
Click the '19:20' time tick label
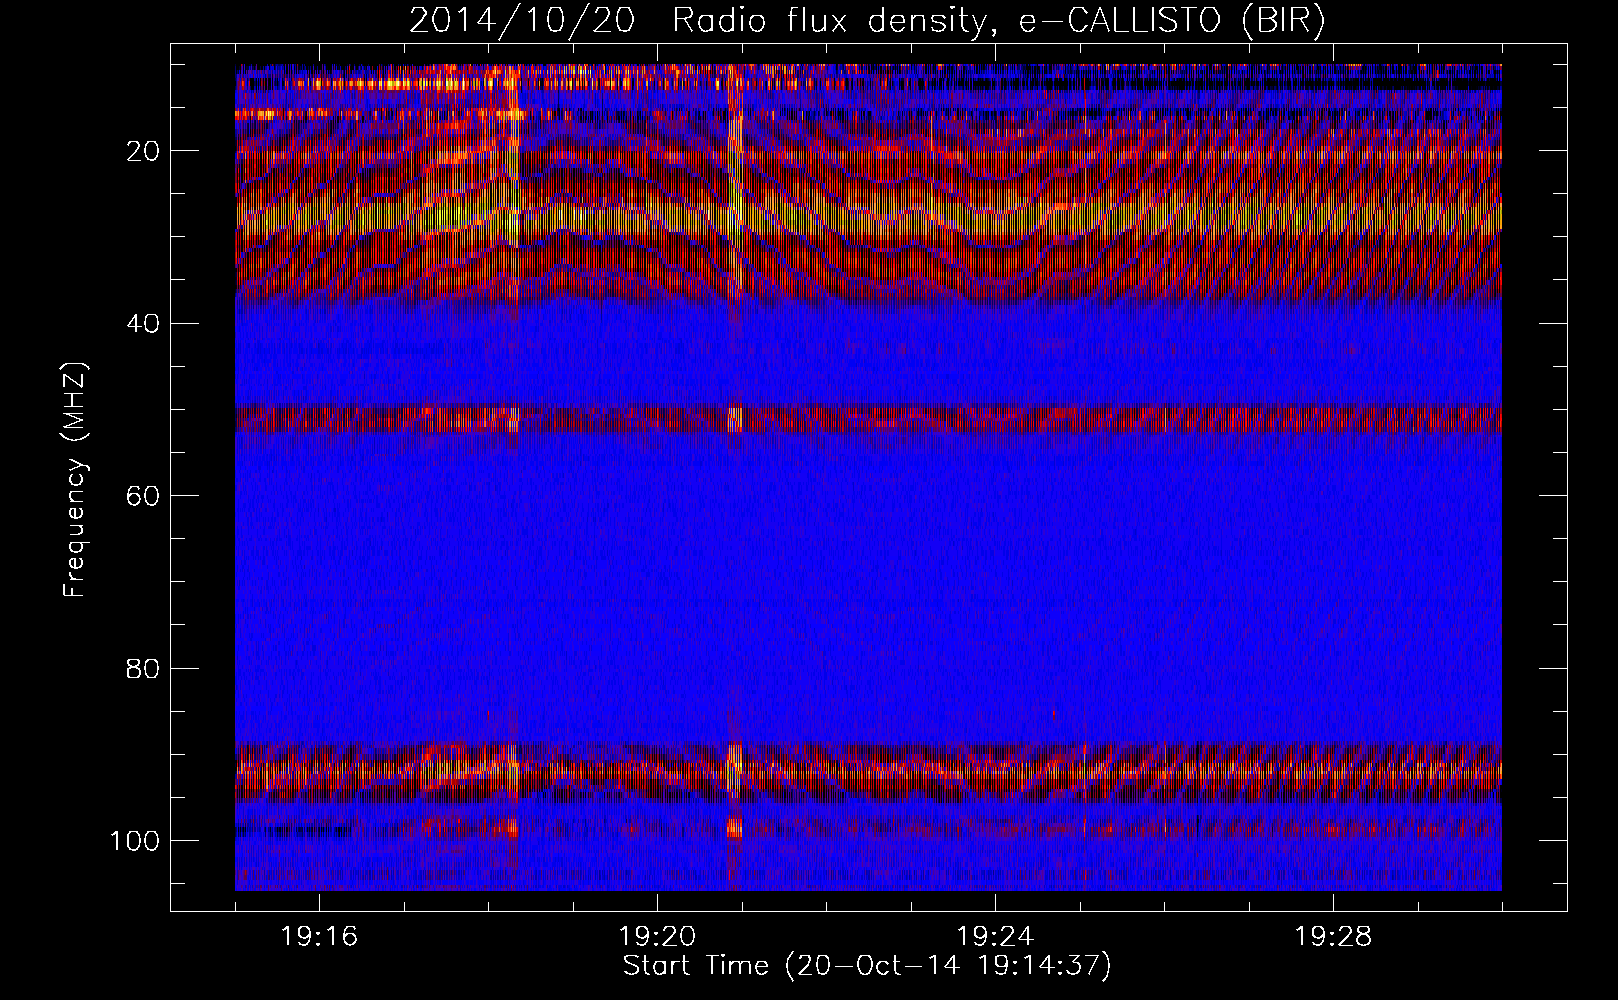(x=657, y=937)
